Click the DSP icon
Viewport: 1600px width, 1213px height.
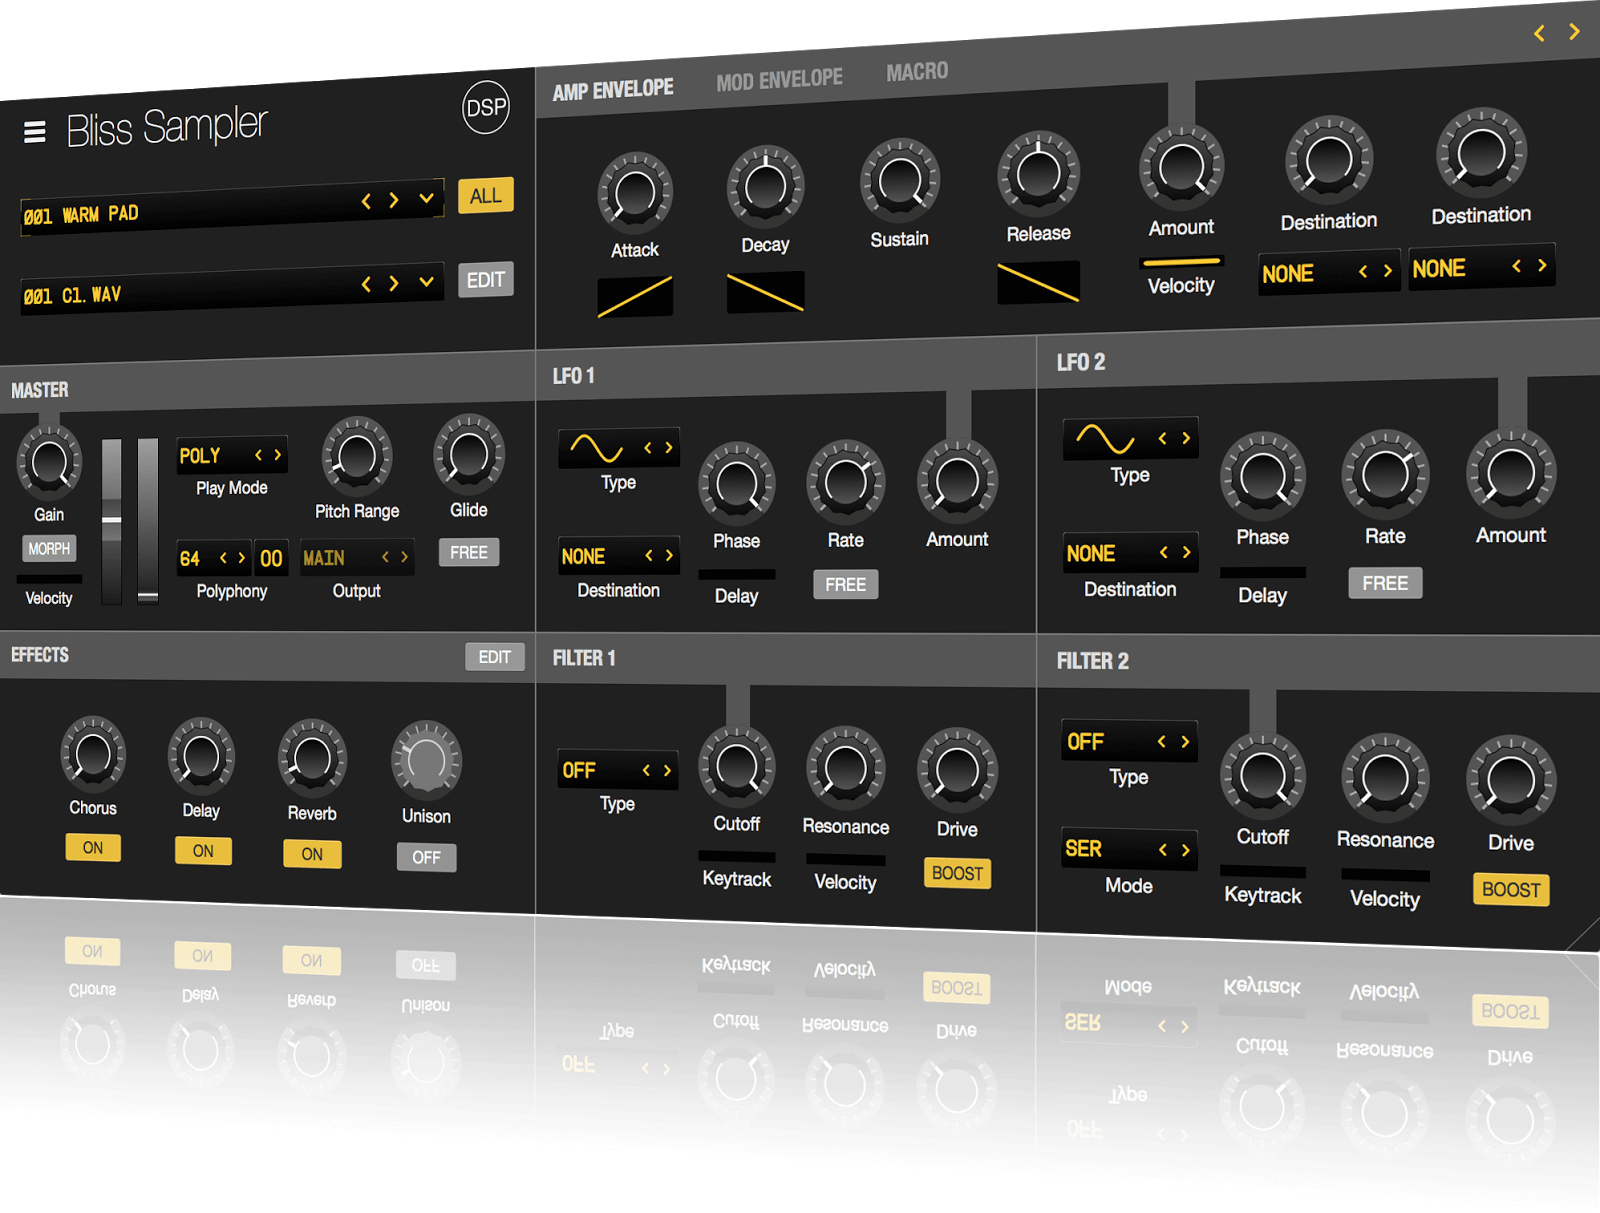[486, 108]
